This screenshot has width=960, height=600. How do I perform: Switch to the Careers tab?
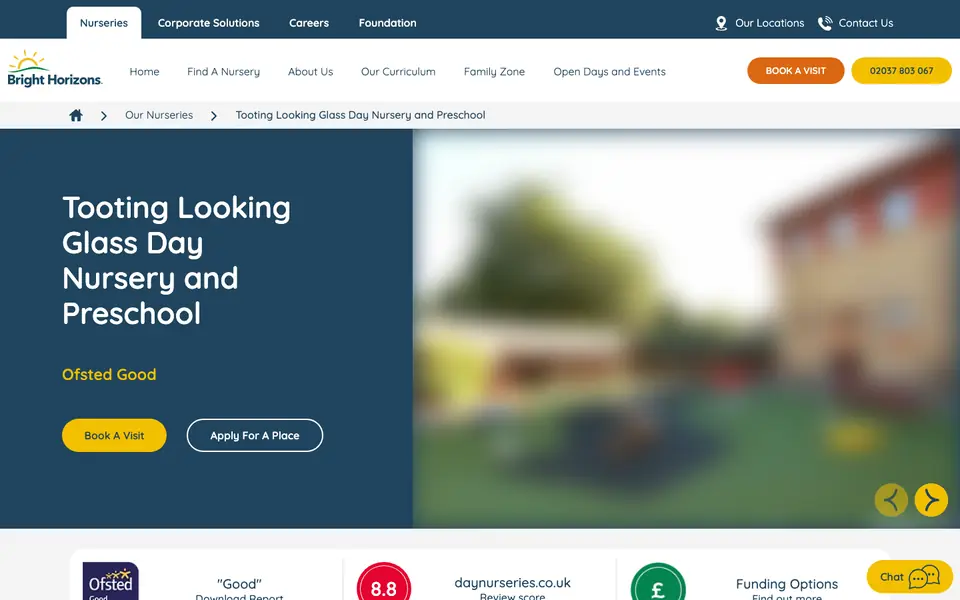pyautogui.click(x=309, y=23)
